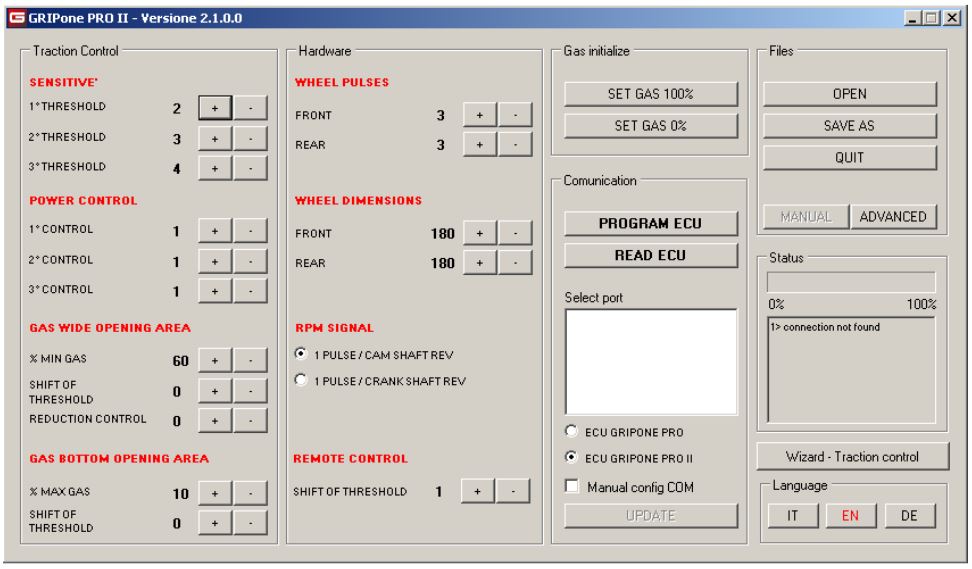Open the Wizard - Traction control
Screen dimensions: 972x569
[x=851, y=456]
